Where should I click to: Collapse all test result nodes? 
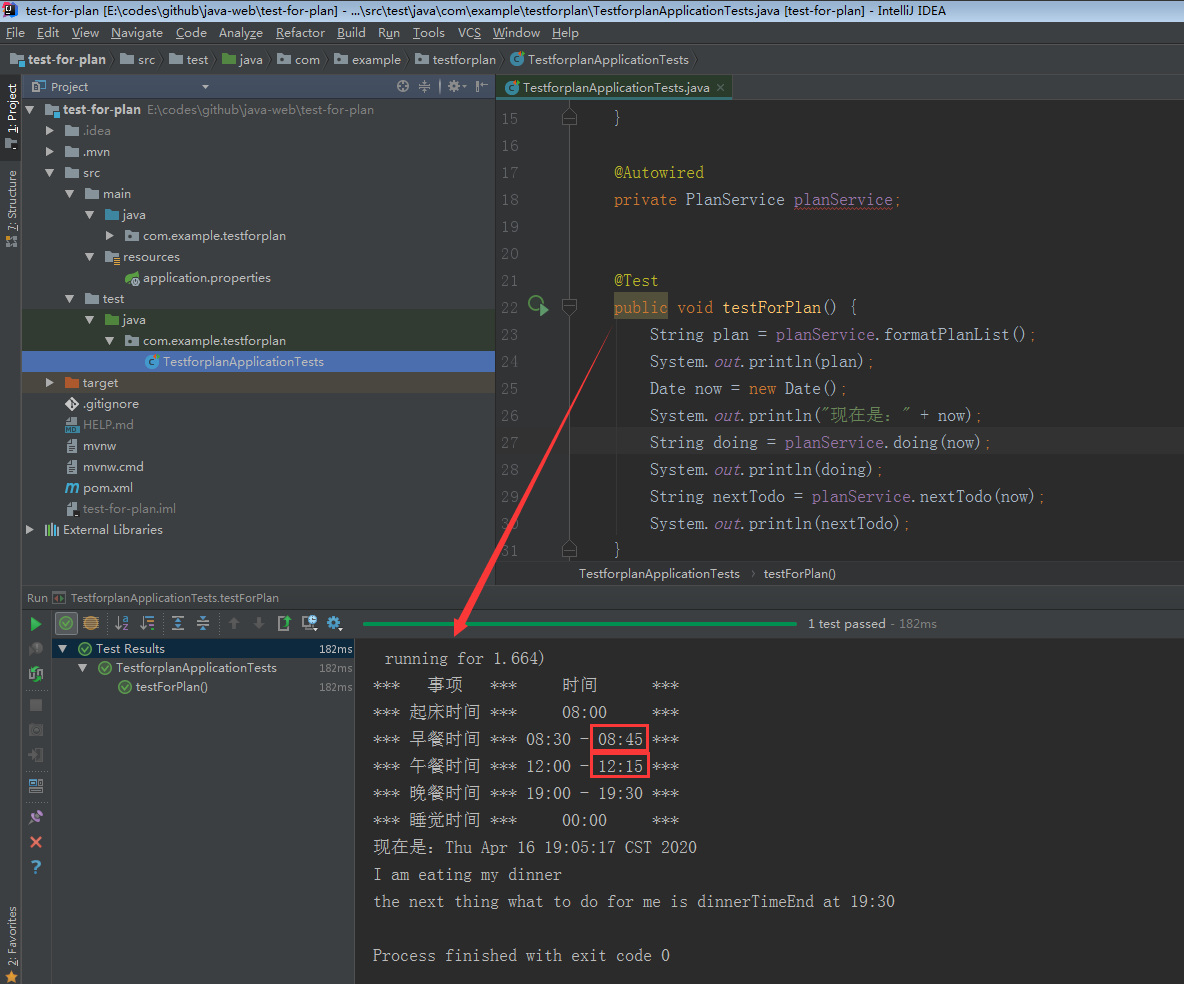click(x=203, y=624)
